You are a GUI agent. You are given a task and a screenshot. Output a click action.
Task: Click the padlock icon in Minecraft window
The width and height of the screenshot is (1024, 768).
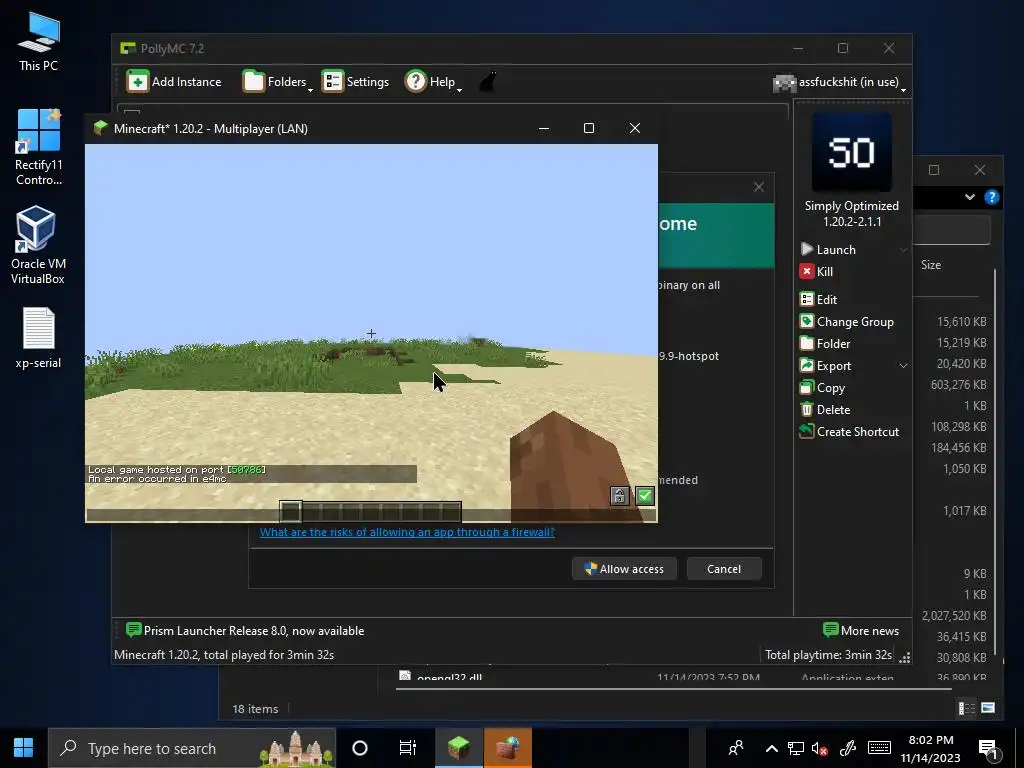pos(620,496)
